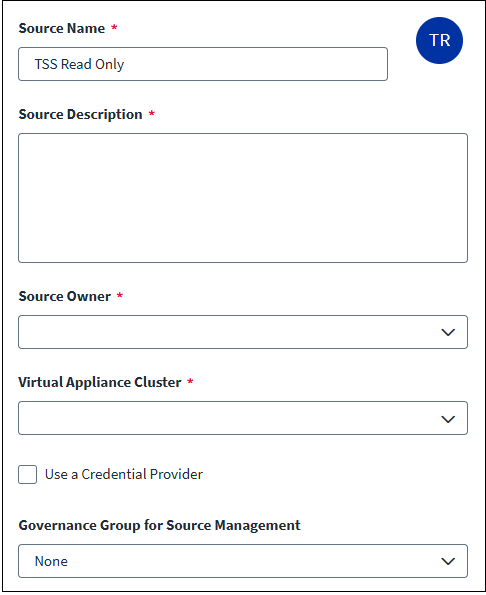
Task: Click the Source Description label text
Action: click(80, 114)
